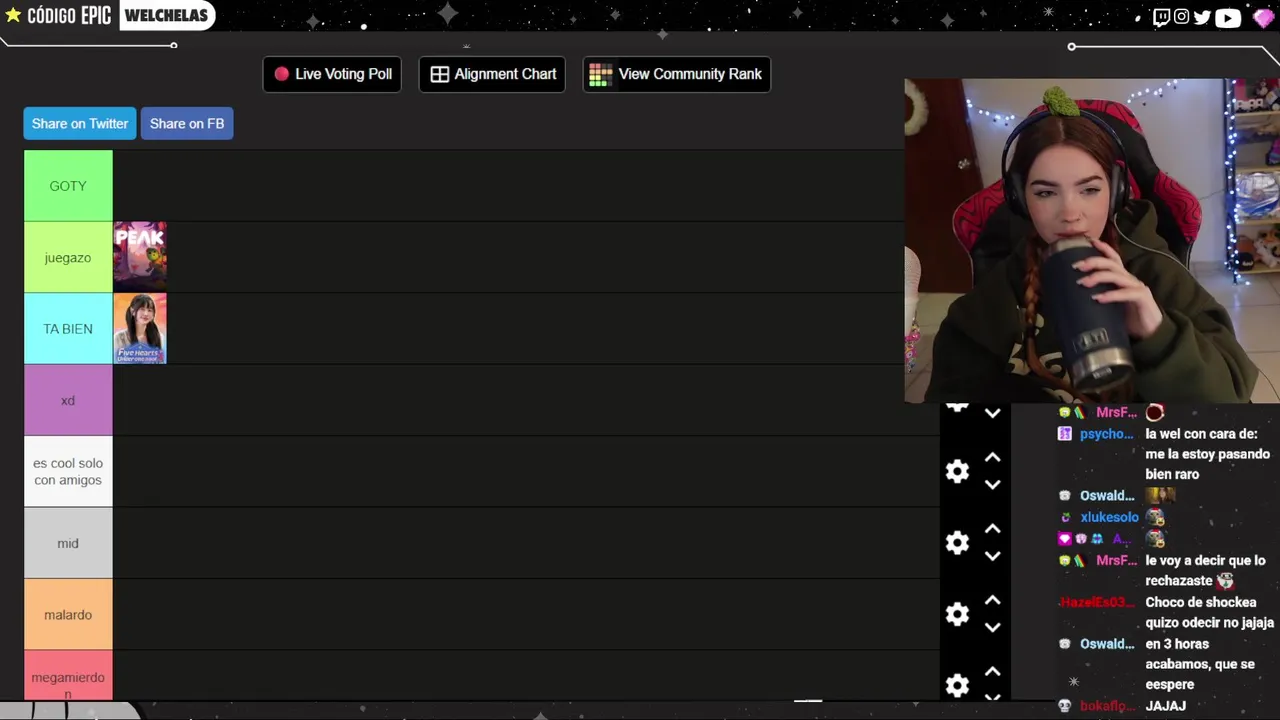Screen dimensions: 1280x720
Task: Select the gray 'mid' tier label
Action: [x=68, y=543]
